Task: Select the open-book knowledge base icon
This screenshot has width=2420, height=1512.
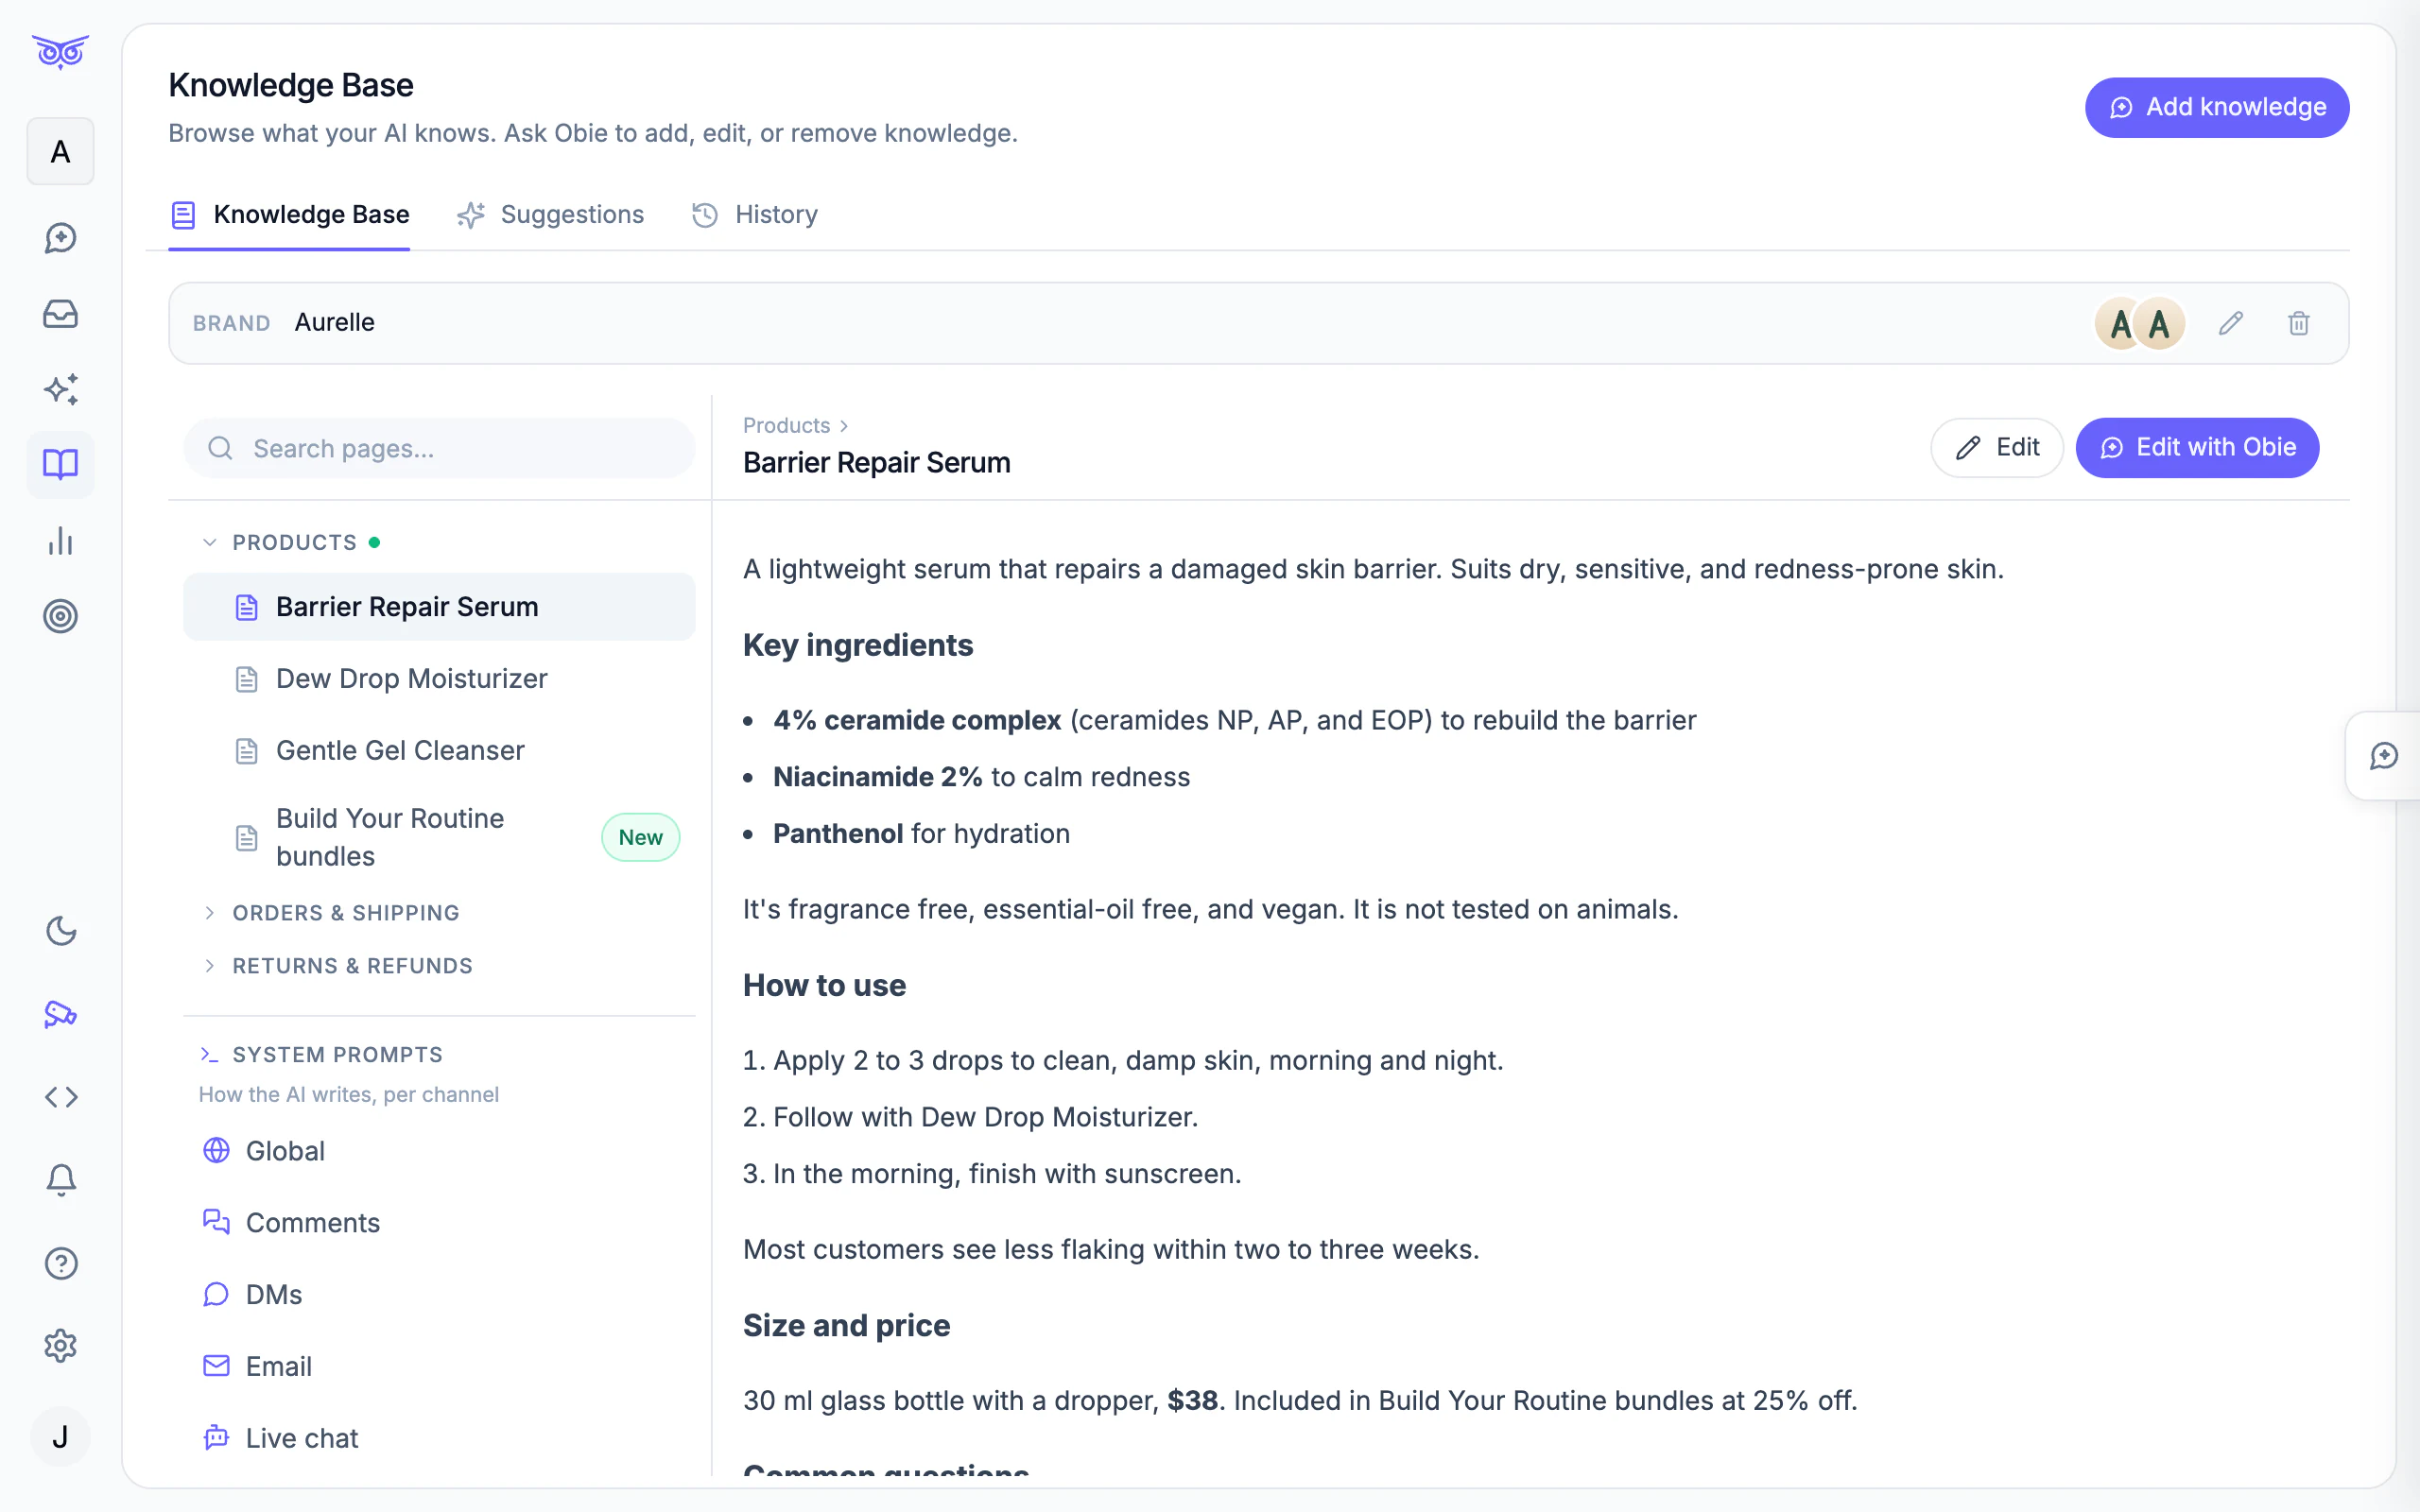Action: point(60,465)
